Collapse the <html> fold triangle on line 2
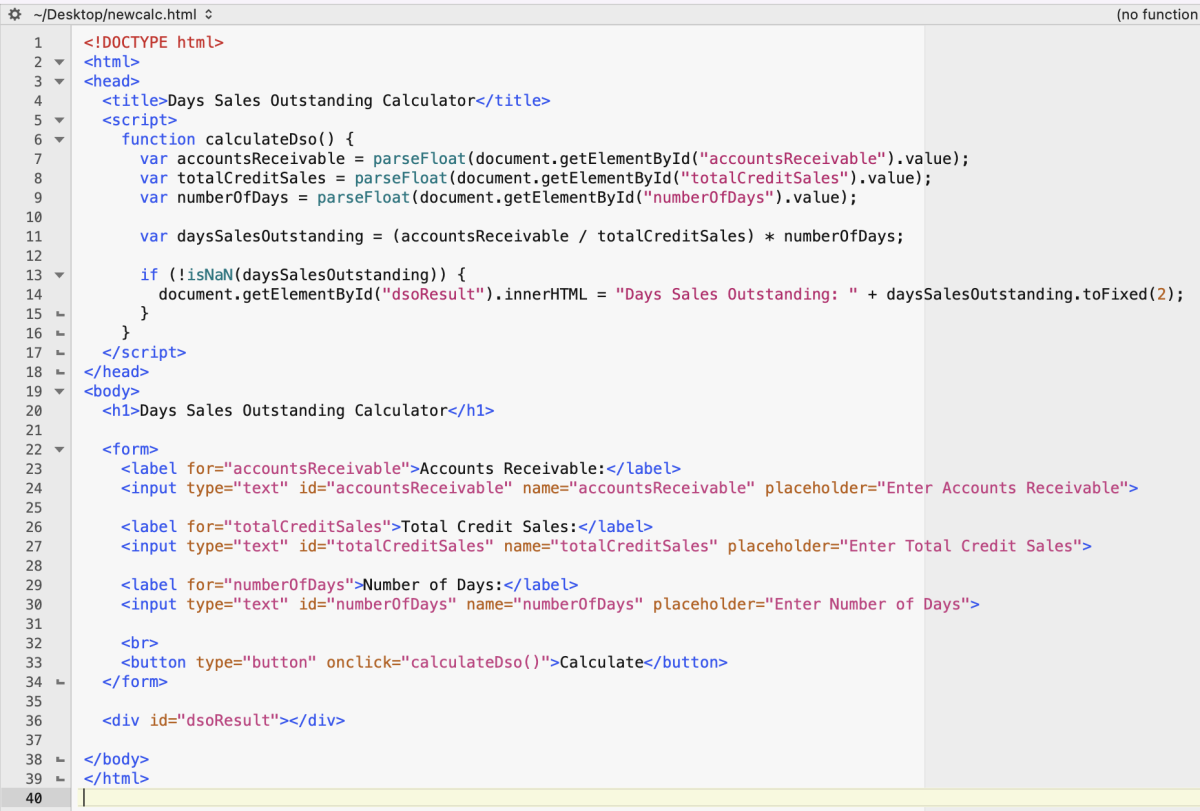1200x811 pixels. click(59, 62)
